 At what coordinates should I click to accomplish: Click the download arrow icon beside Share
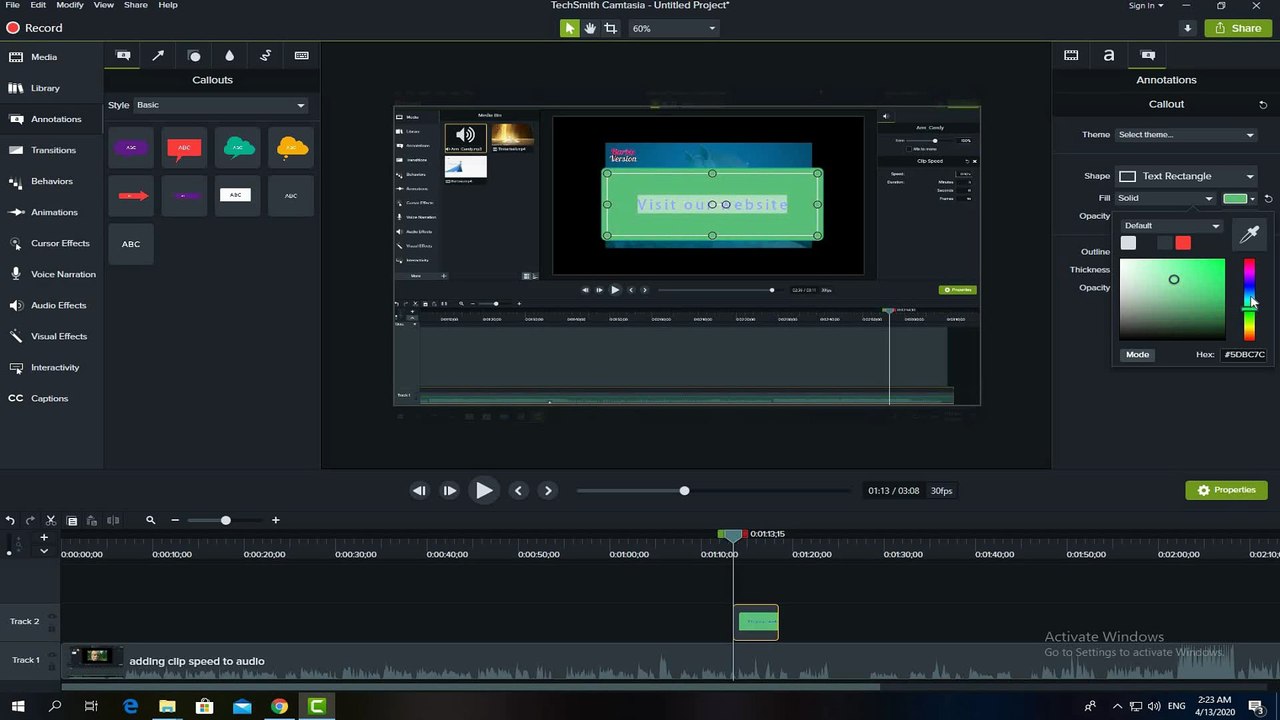coord(1187,28)
